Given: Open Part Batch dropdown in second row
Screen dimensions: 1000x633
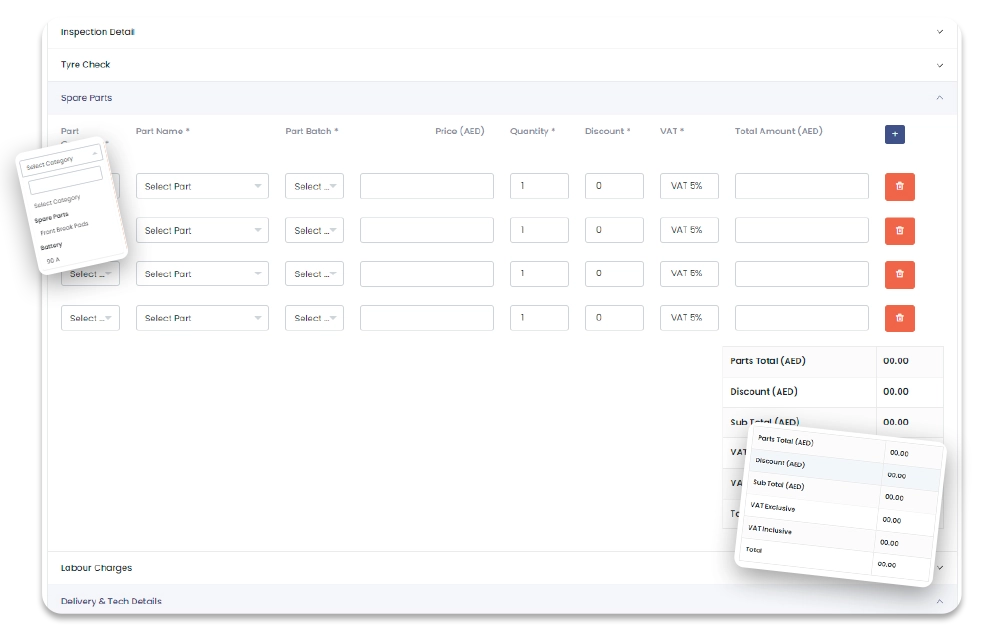Looking at the screenshot, I should tap(314, 230).
